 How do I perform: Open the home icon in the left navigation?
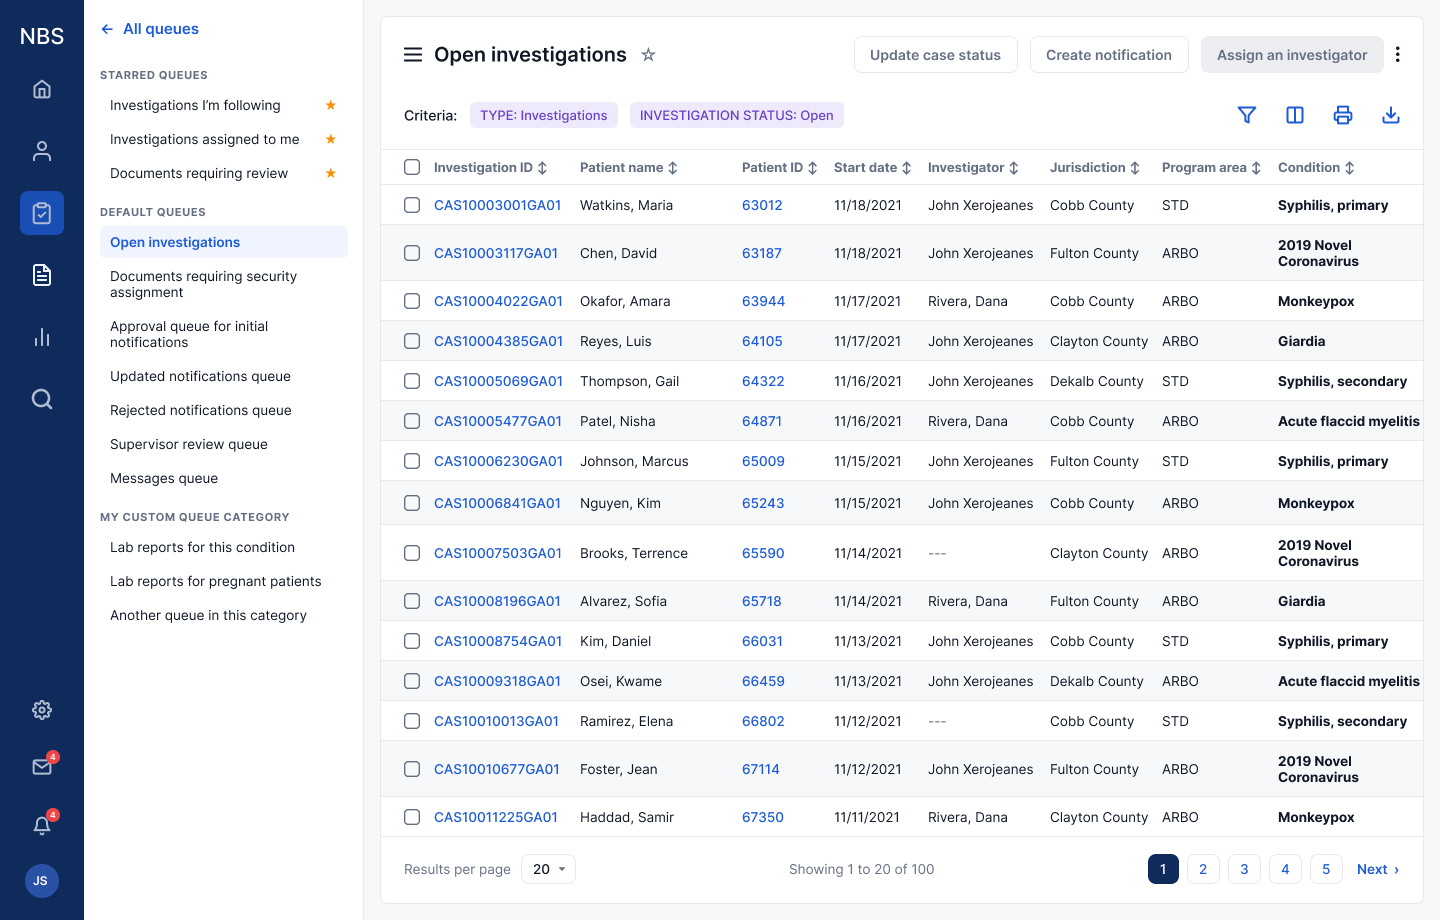[x=42, y=89]
